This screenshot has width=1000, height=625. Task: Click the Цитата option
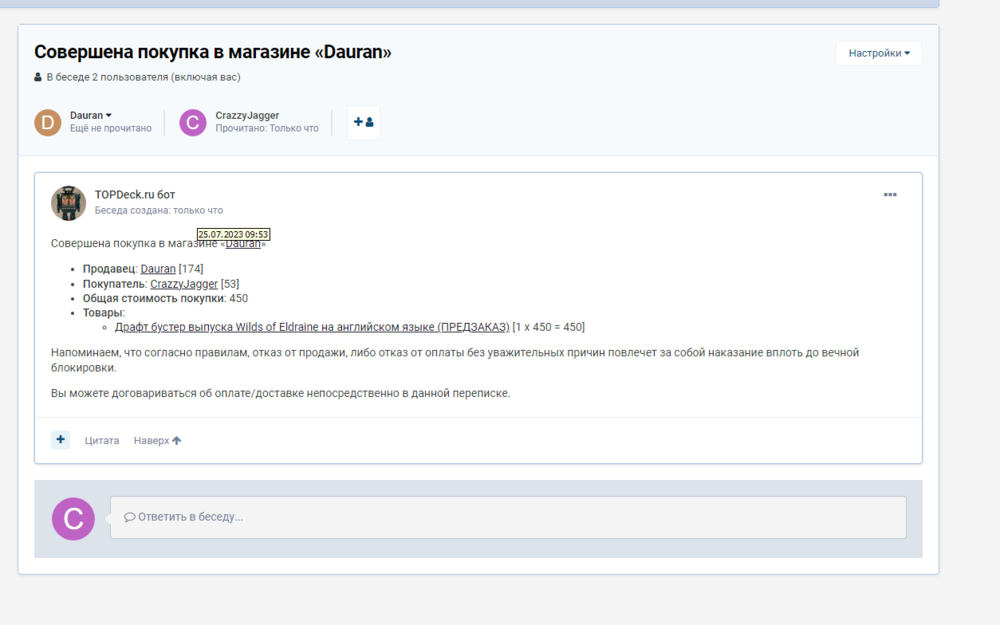101,440
